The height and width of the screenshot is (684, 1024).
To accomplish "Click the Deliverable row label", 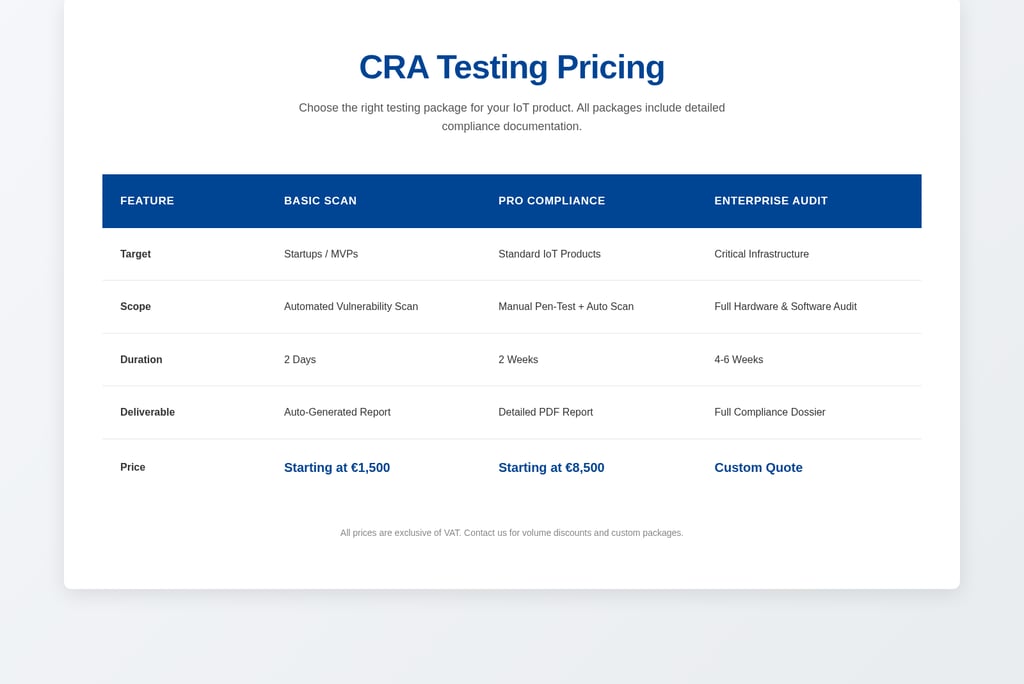I will click(147, 412).
